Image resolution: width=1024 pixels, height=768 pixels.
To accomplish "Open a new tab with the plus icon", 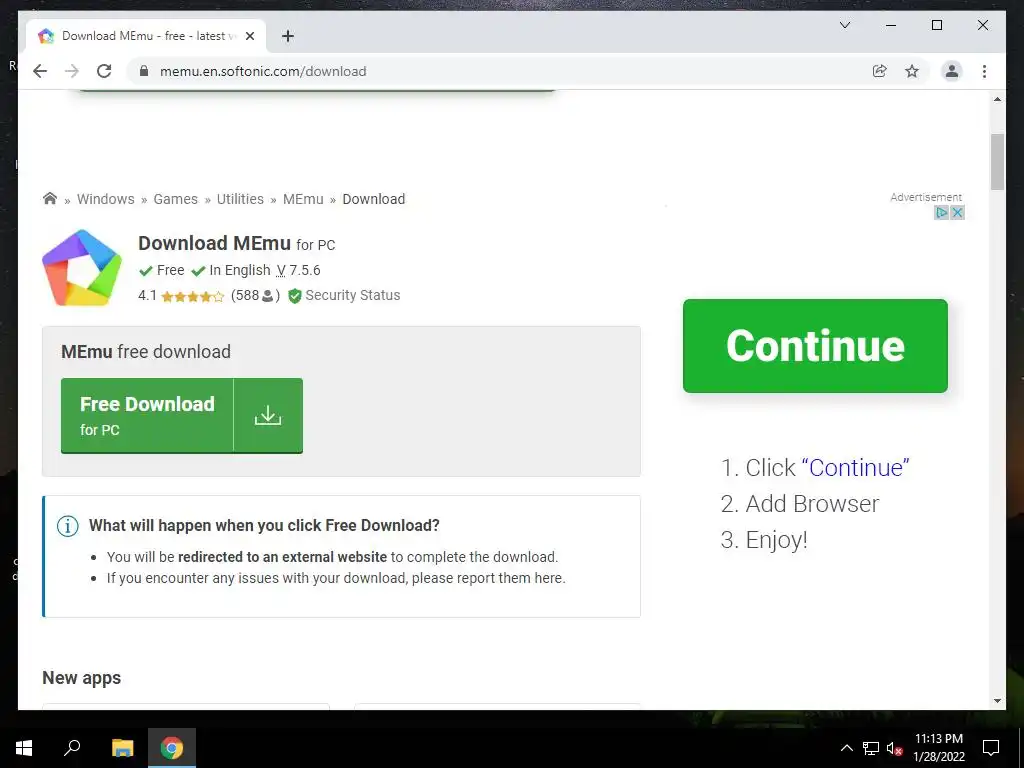I will (287, 36).
